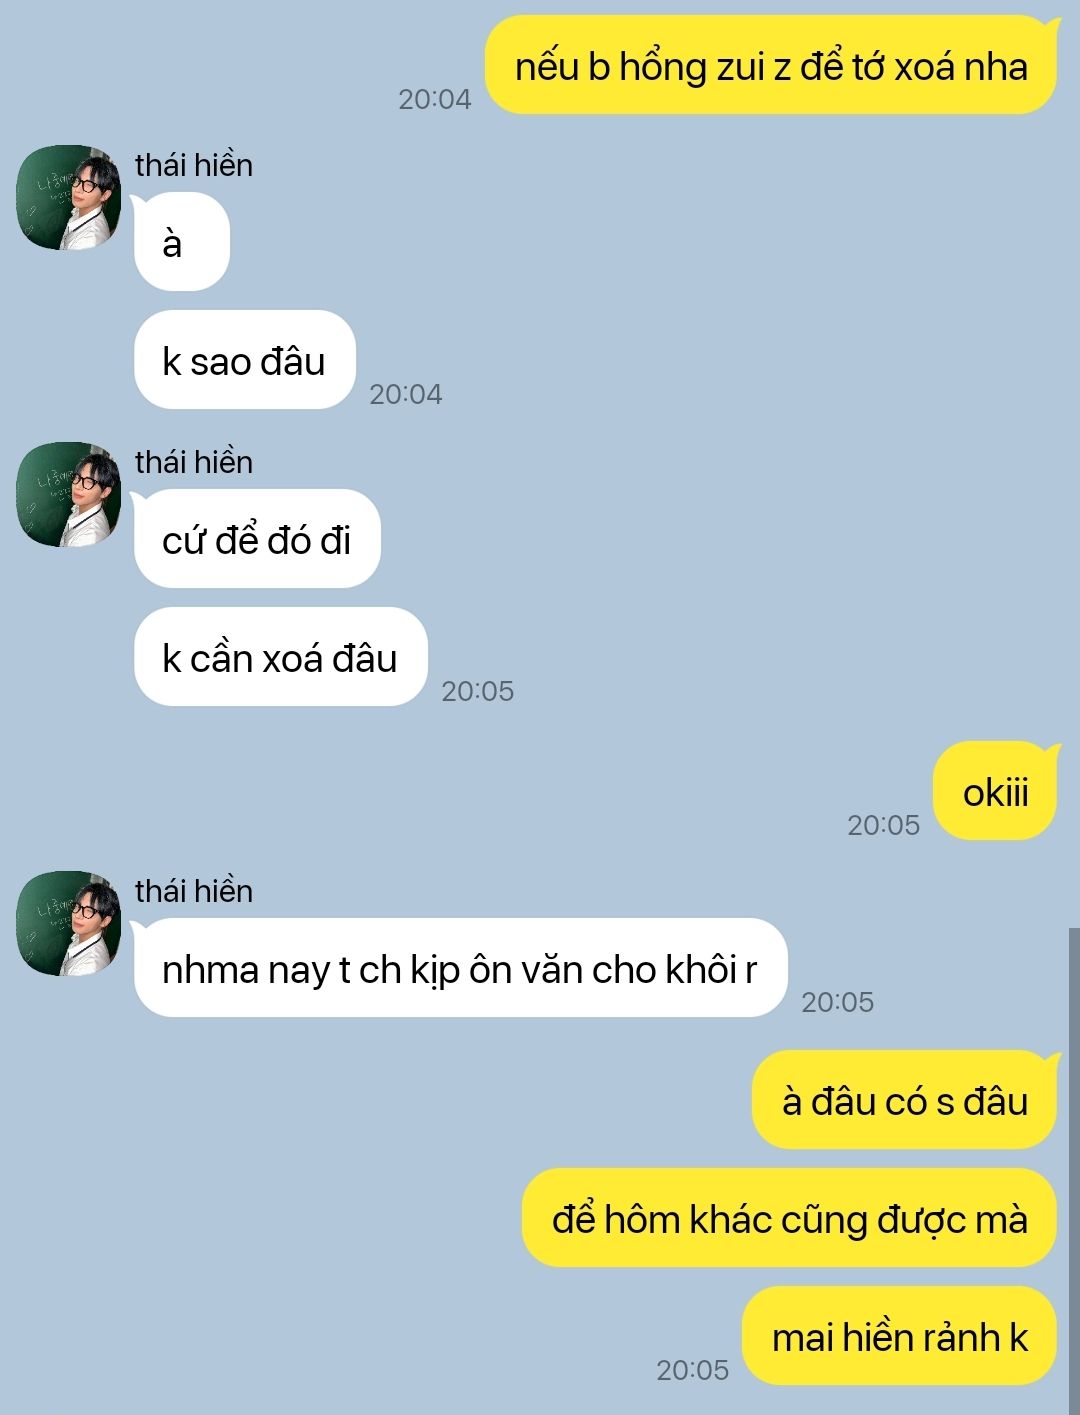The height and width of the screenshot is (1415, 1080).
Task: Tap the 'thái hiền' name above 'cứ để đó đi'
Action: coord(194,462)
